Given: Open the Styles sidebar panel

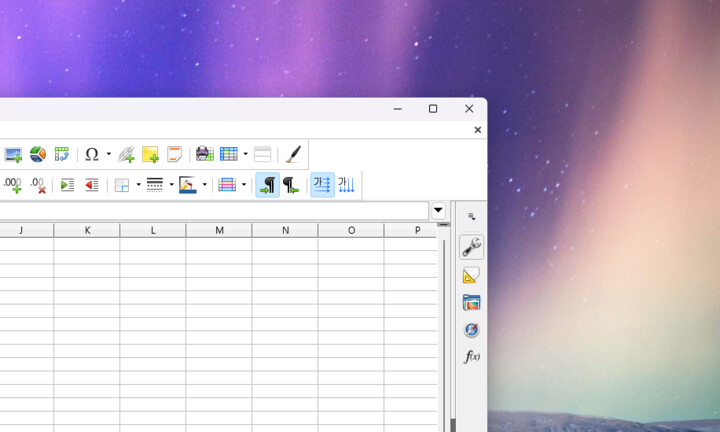Looking at the screenshot, I should 471,275.
